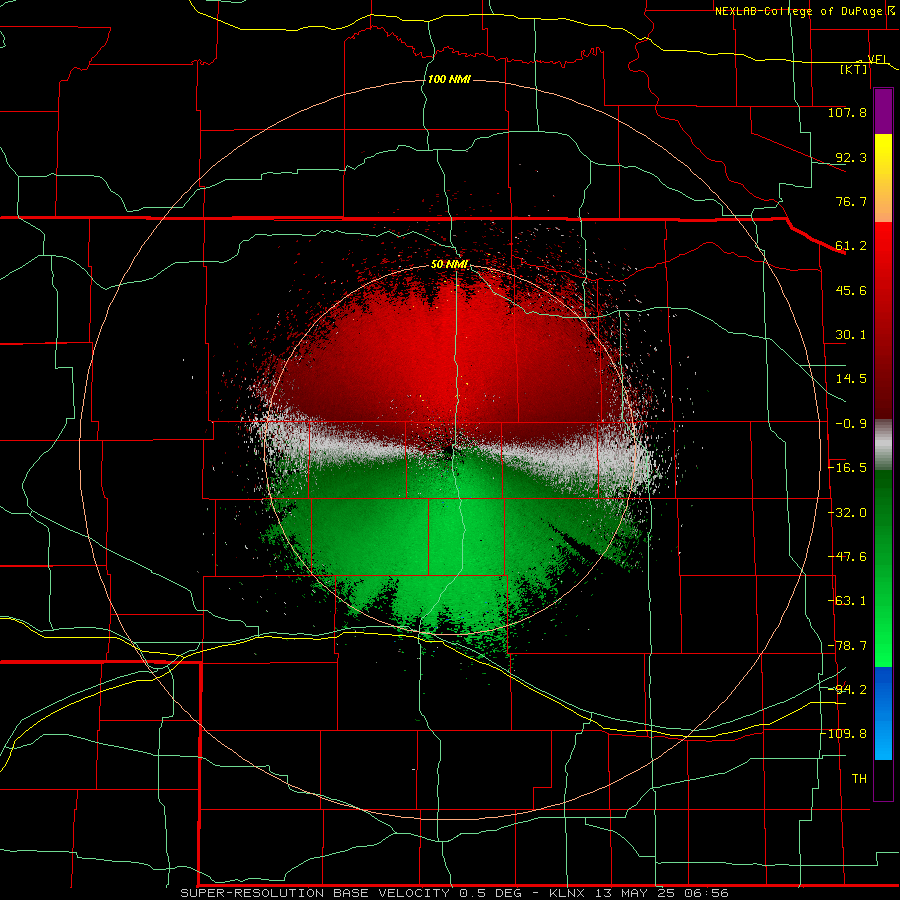Choose the -63.1 scale value
Screen dimensions: 900x900
point(847,601)
